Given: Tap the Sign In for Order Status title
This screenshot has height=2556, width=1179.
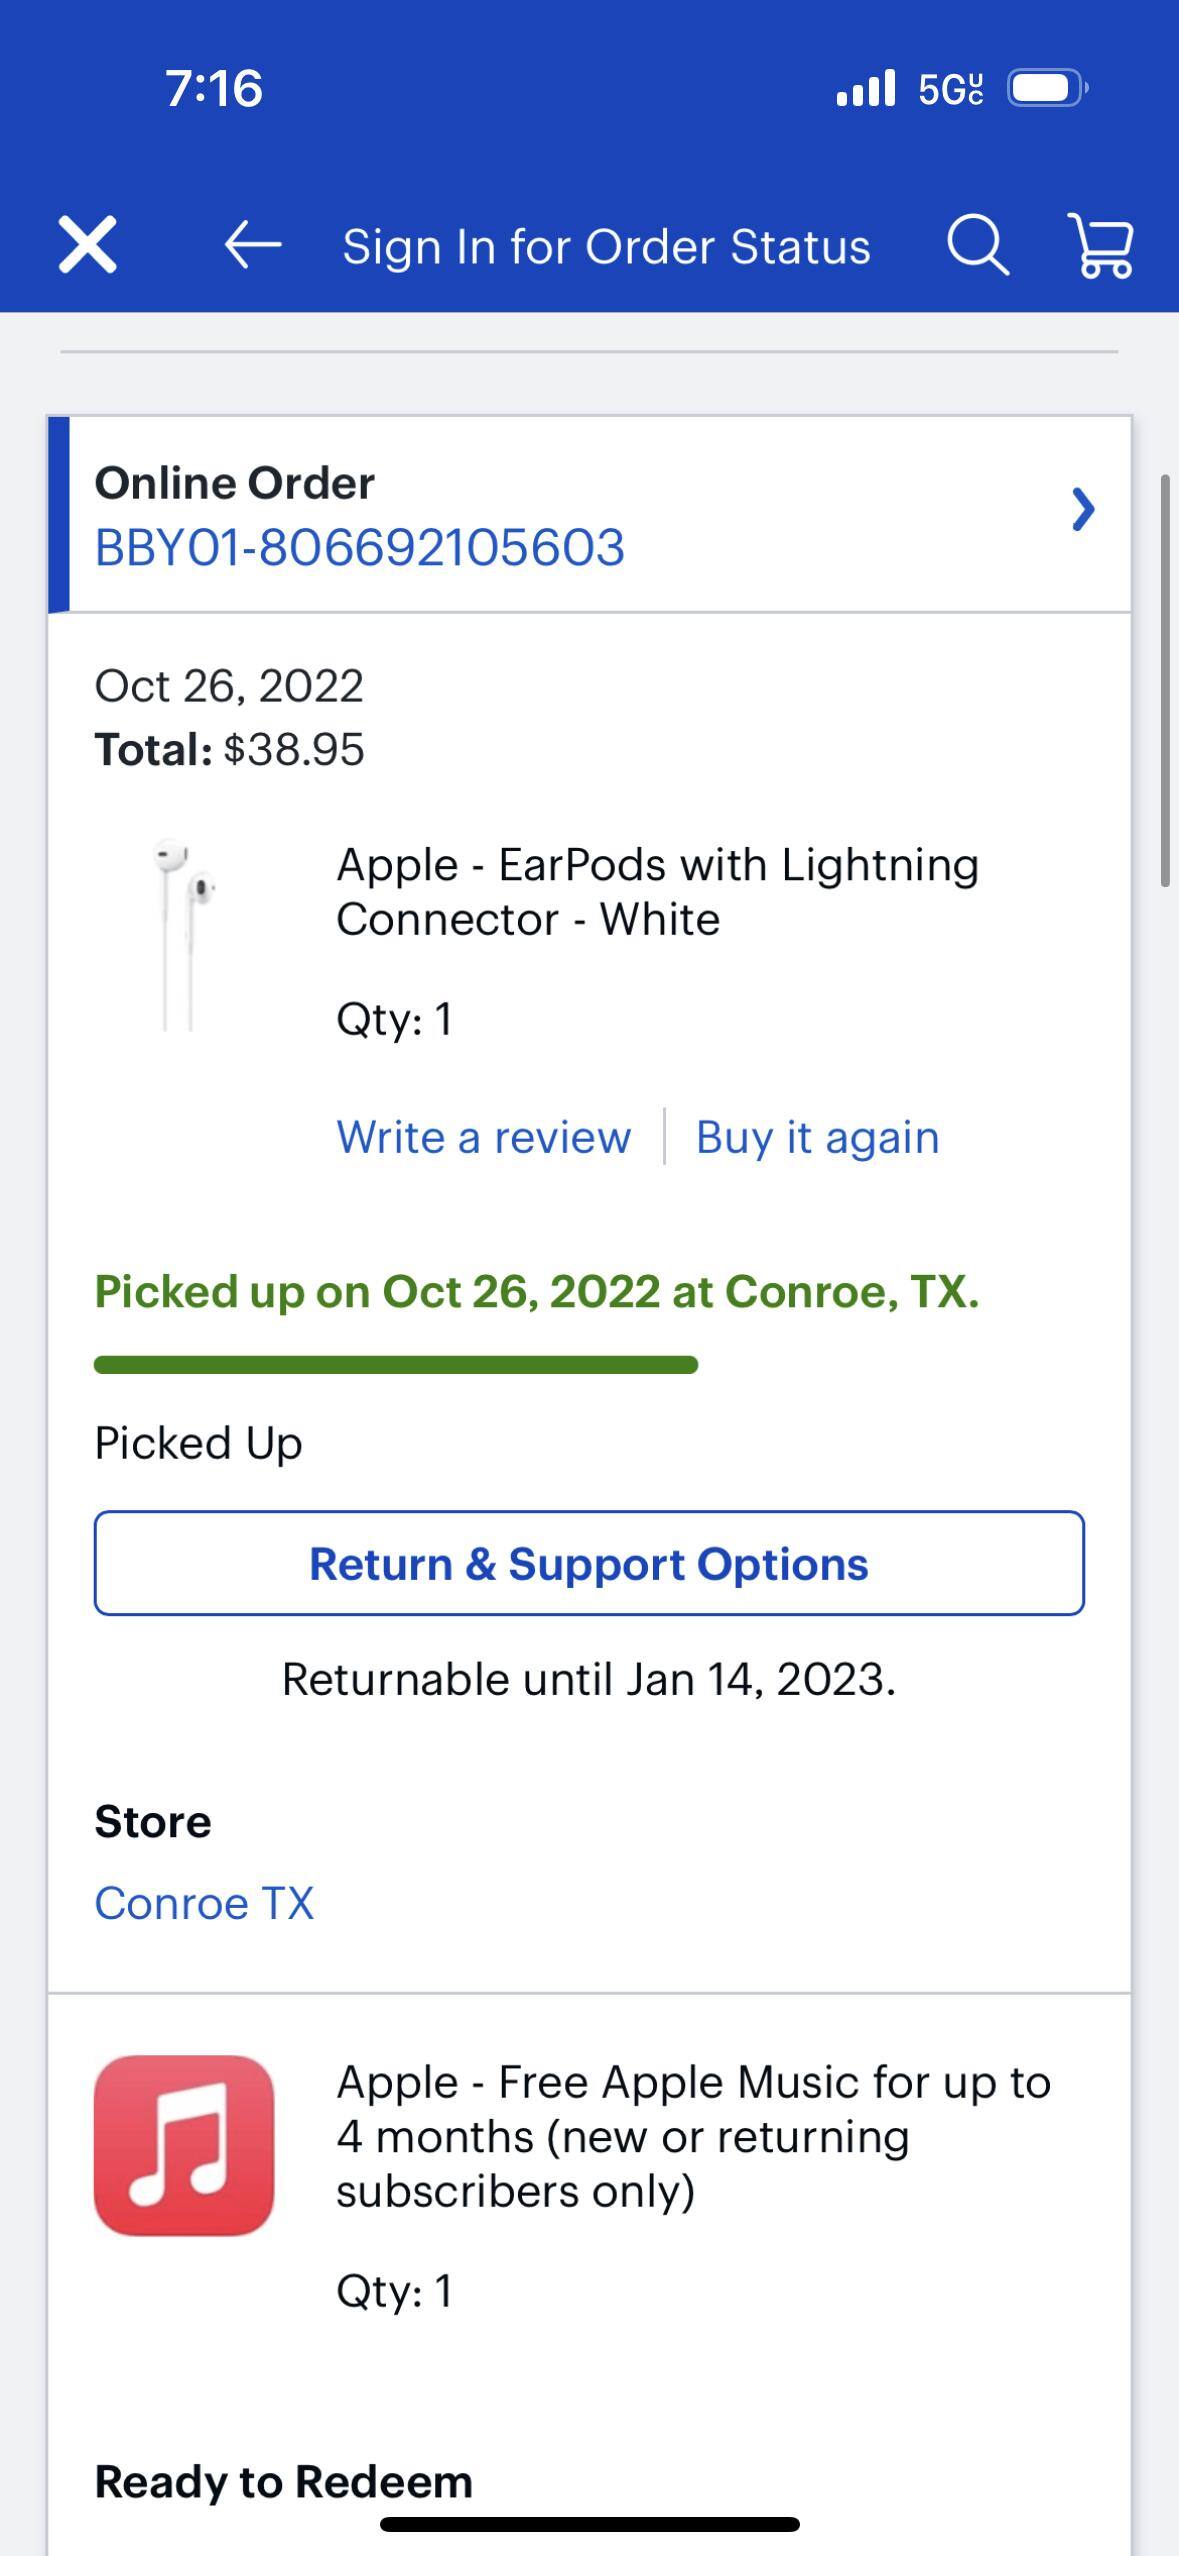Looking at the screenshot, I should point(606,247).
